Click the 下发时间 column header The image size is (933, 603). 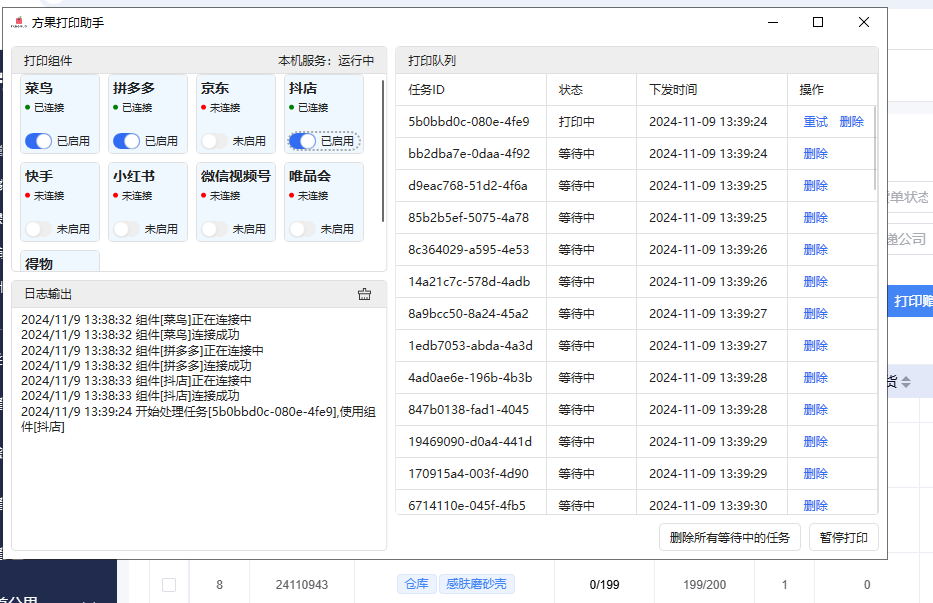[x=673, y=90]
